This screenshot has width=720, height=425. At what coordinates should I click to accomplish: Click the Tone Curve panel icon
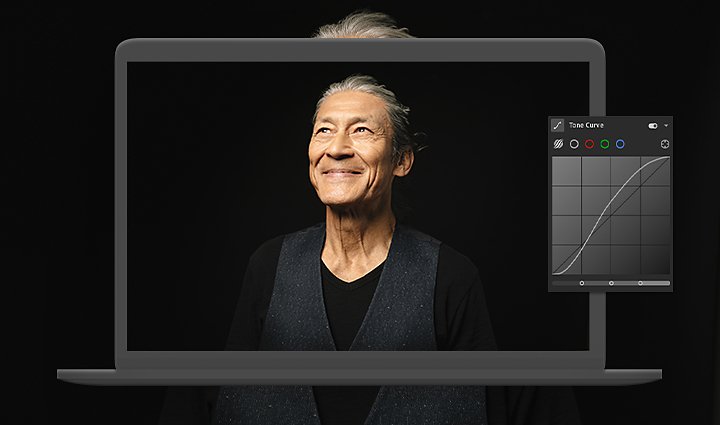point(557,125)
